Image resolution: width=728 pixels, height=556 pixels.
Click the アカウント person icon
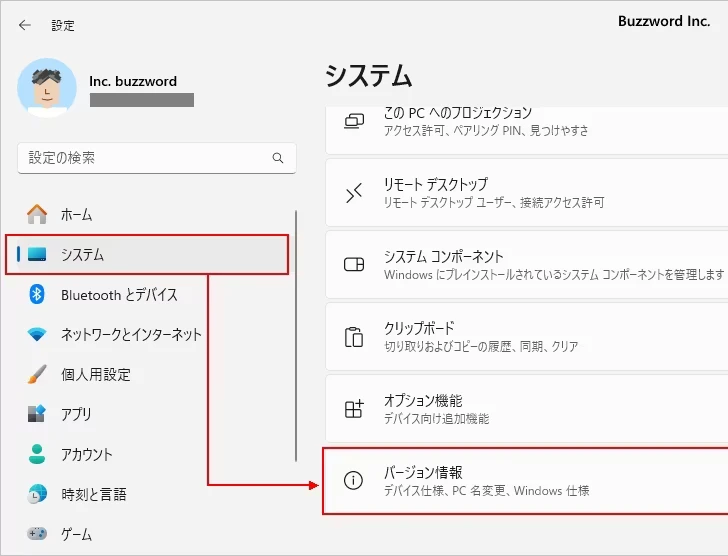coord(37,454)
